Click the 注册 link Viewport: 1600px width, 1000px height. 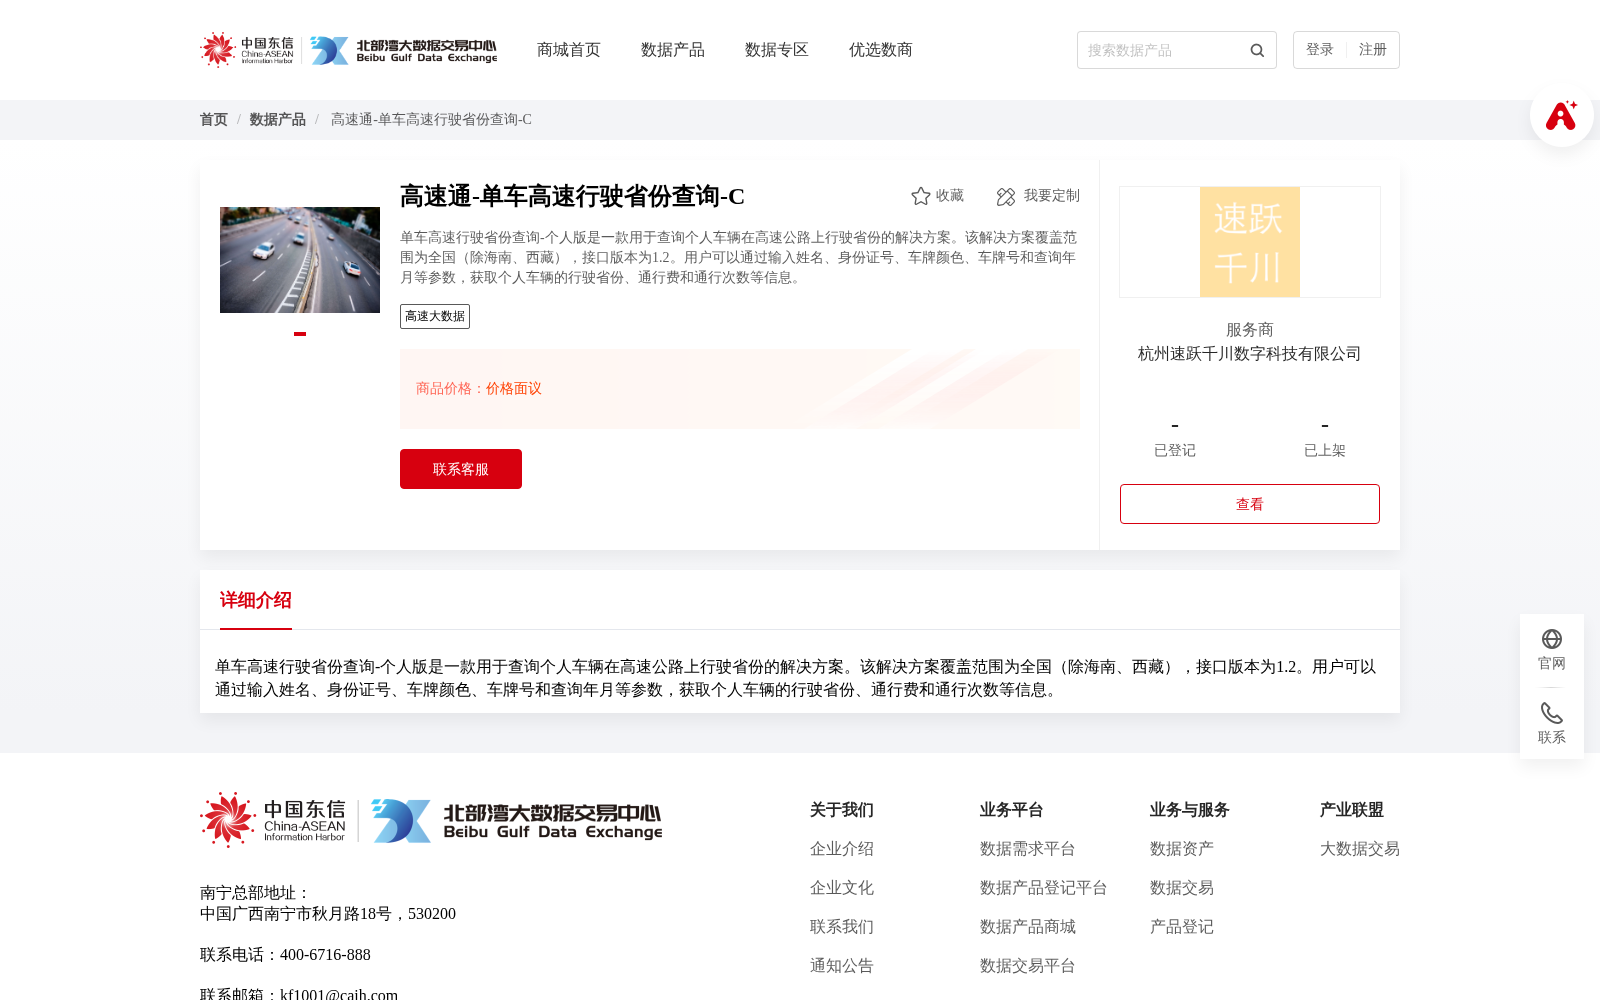coord(1373,50)
